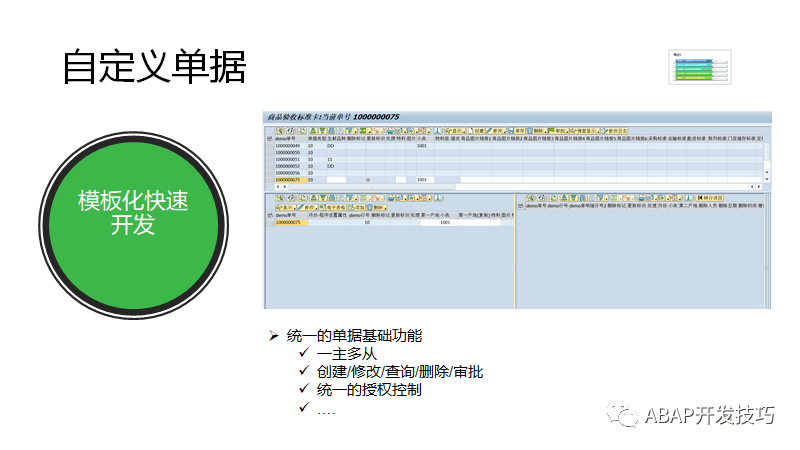The image size is (800, 450).
Task: Click the small thumbnail image at top right
Action: [x=700, y=67]
